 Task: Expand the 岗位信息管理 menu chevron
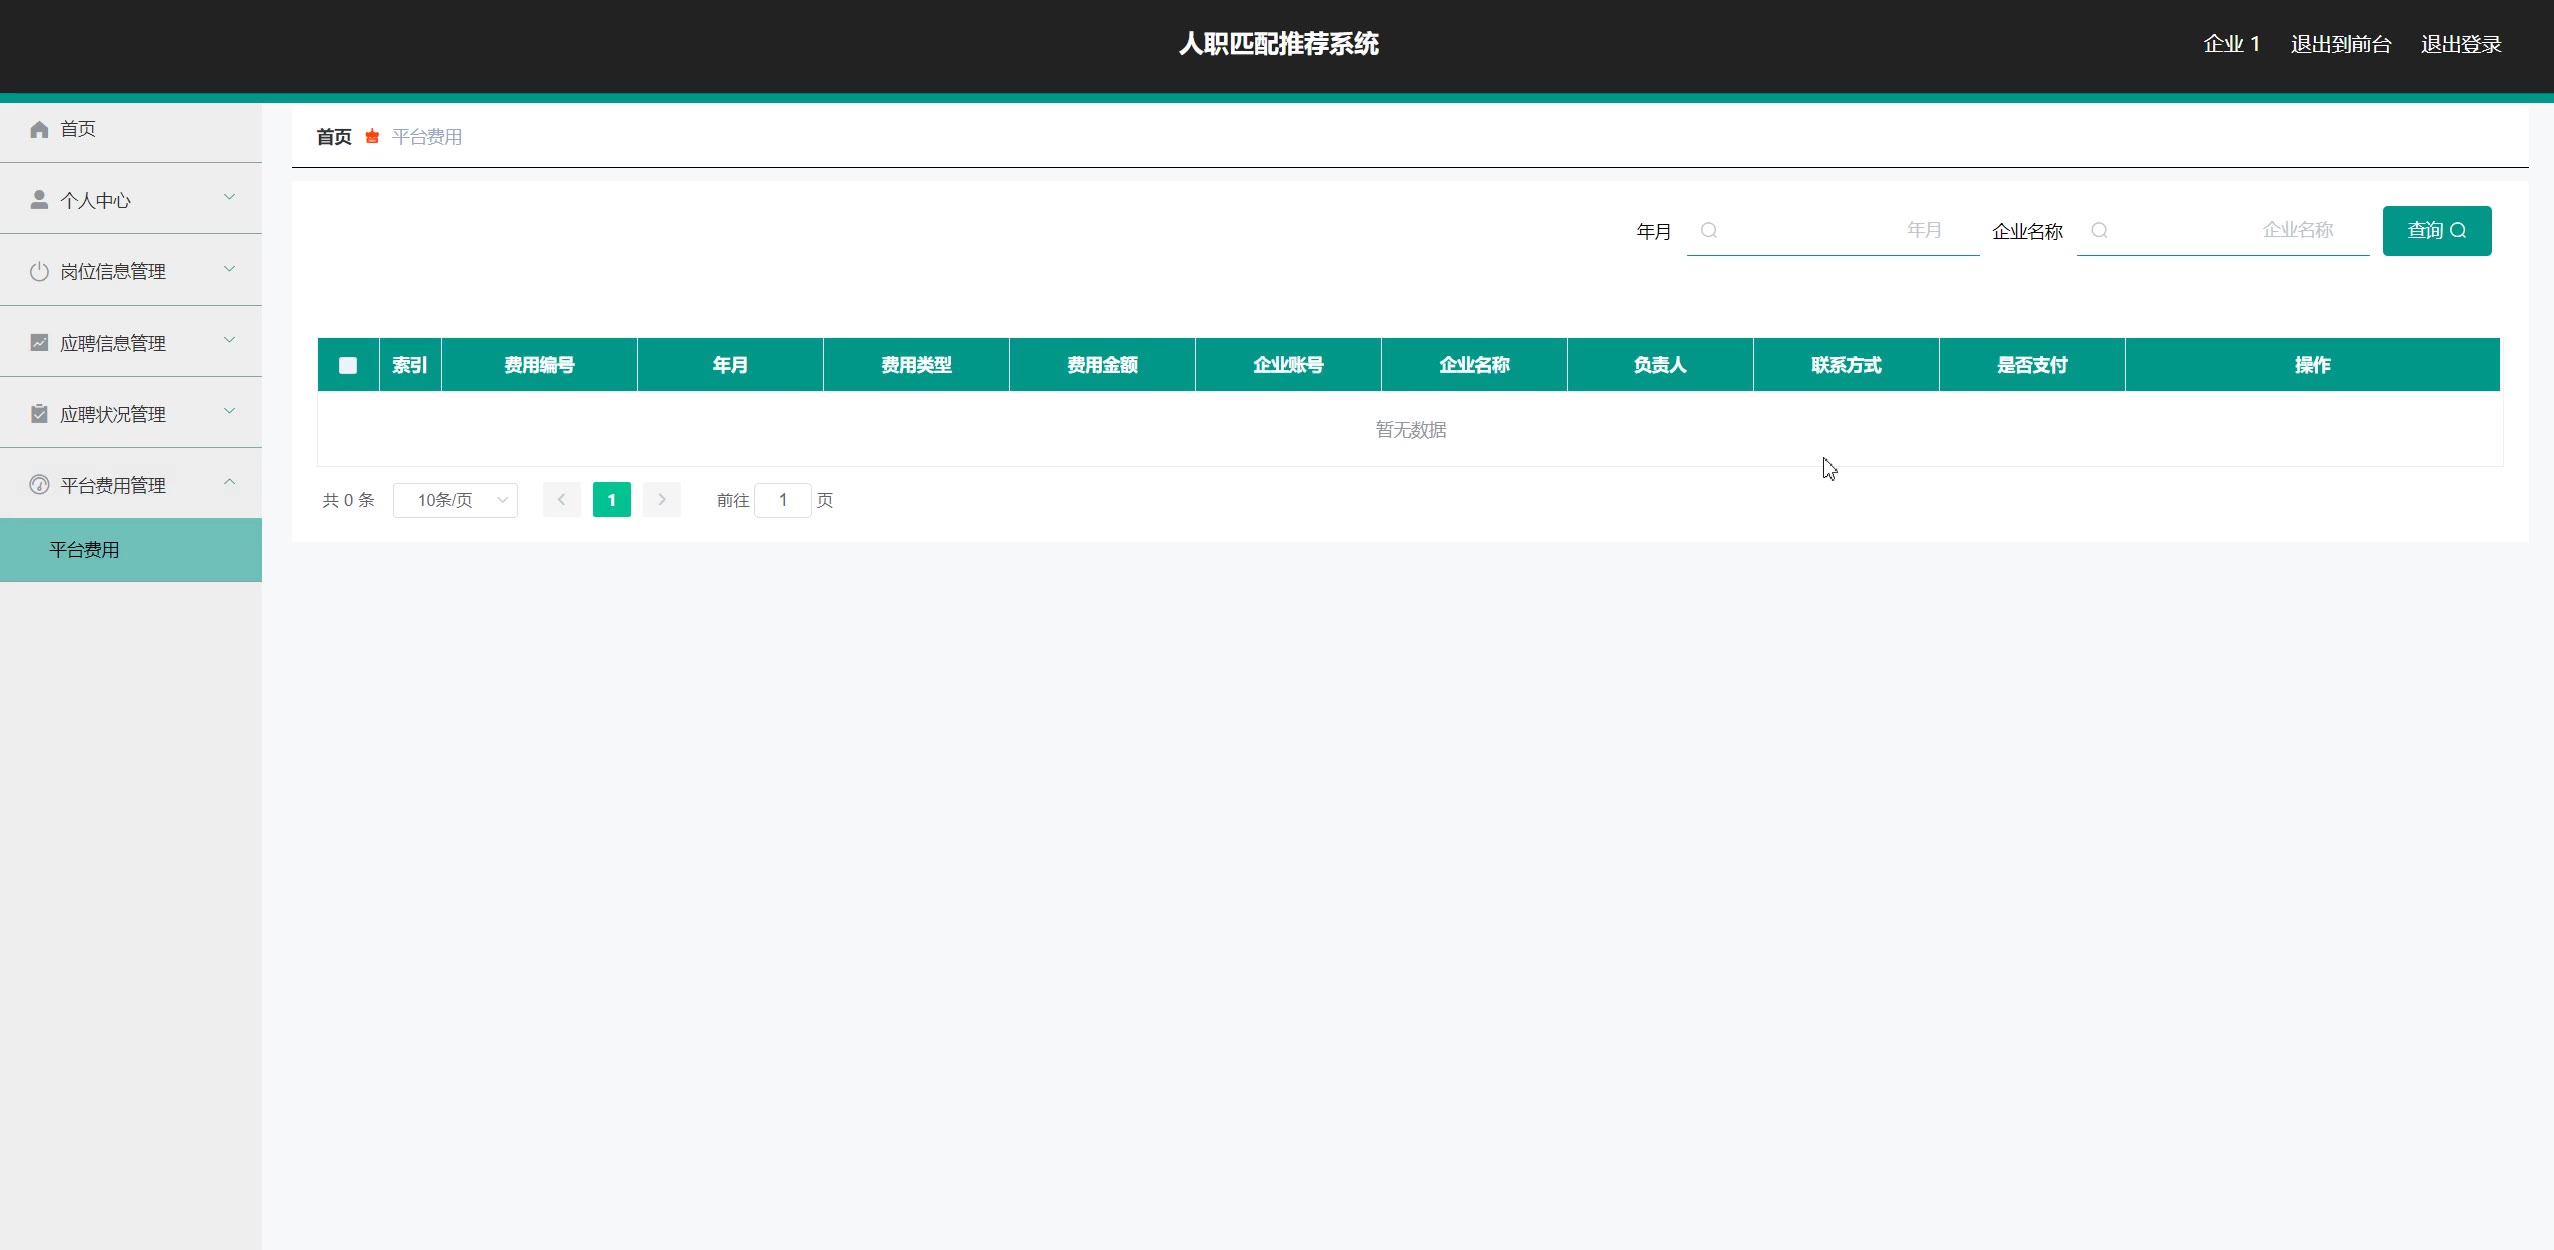click(x=229, y=268)
